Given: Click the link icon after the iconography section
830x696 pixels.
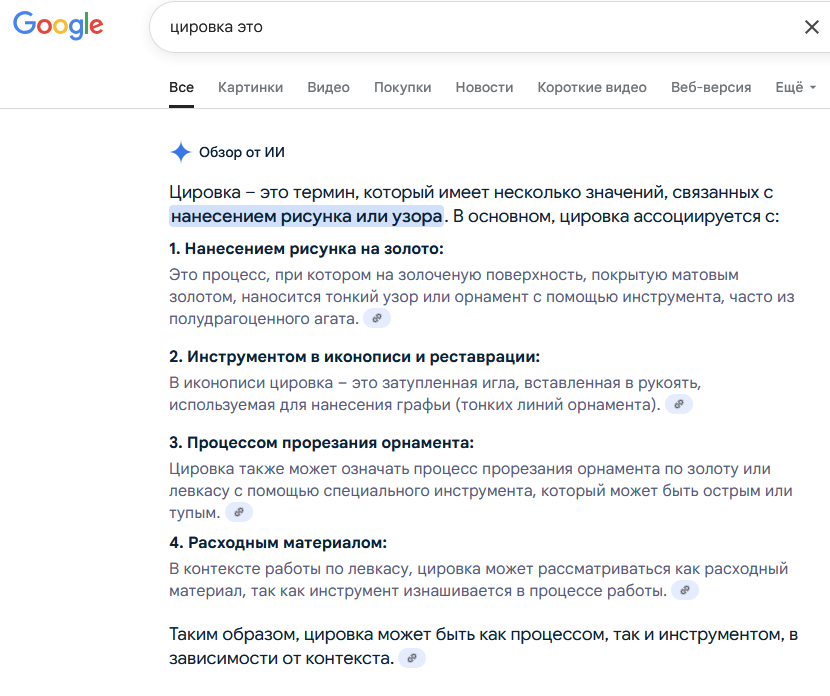Looking at the screenshot, I should 679,405.
